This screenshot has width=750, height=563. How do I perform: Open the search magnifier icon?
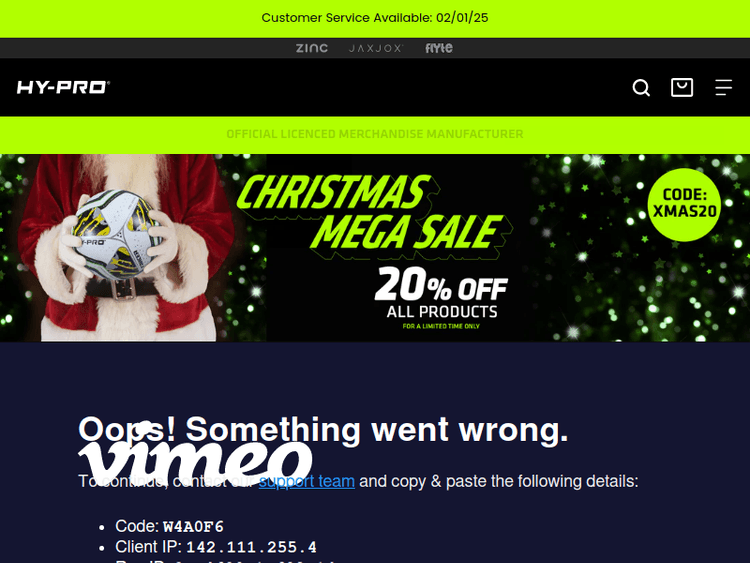tap(641, 88)
